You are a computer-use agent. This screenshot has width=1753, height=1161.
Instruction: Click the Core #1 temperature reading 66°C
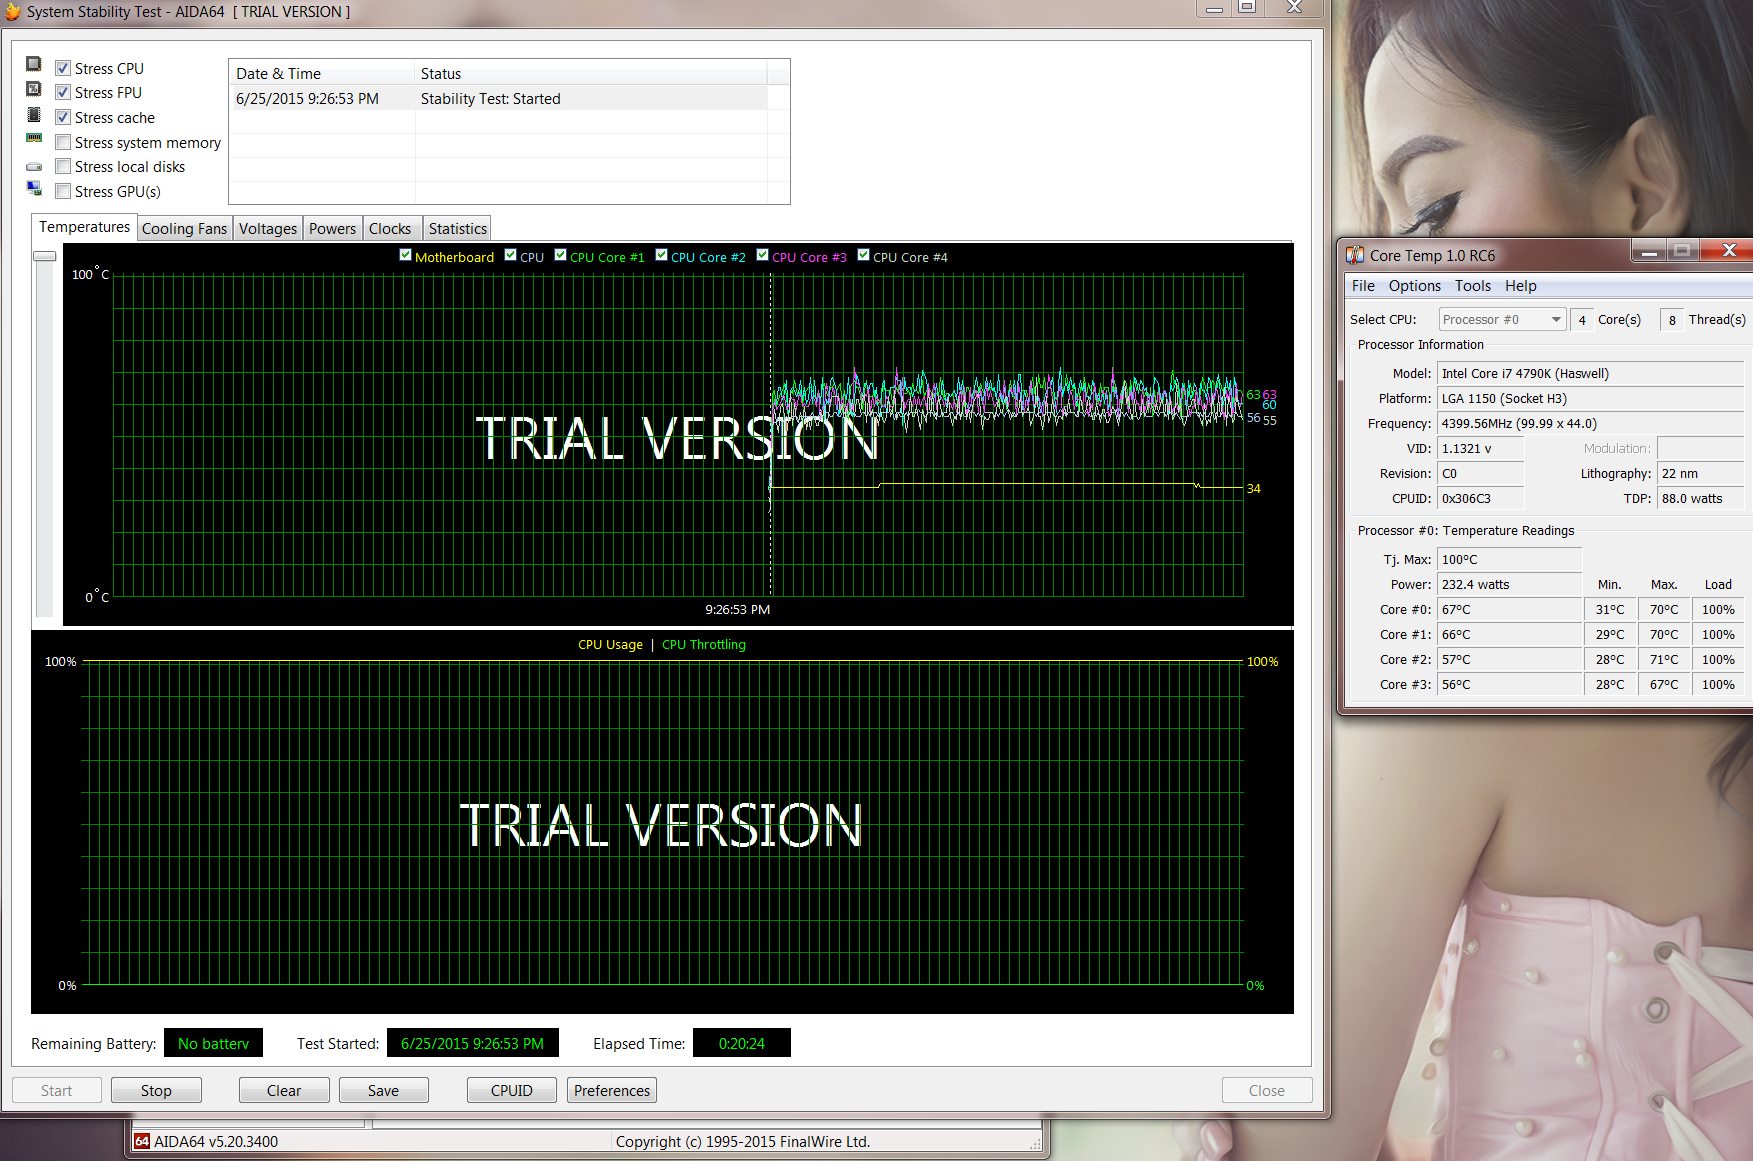(1509, 635)
